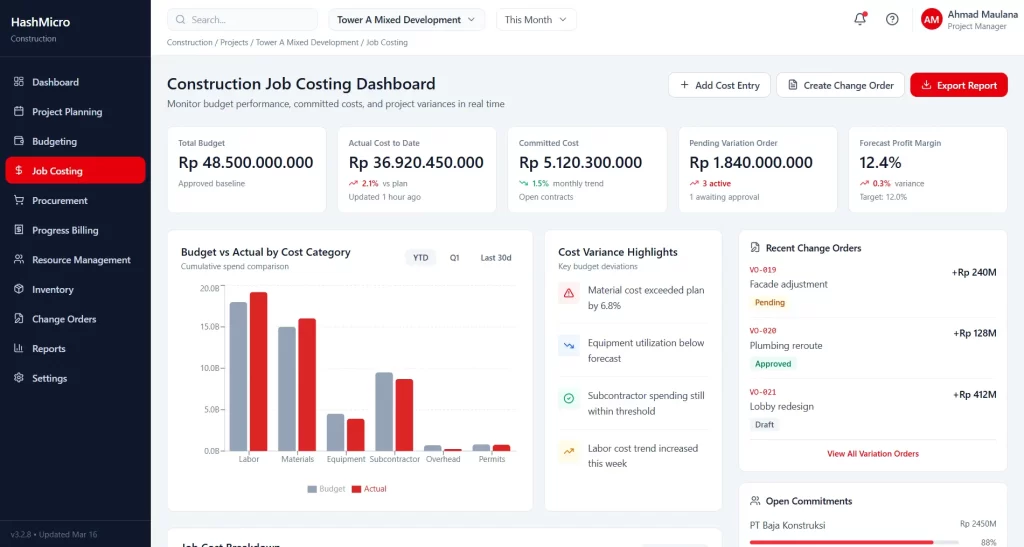The height and width of the screenshot is (547, 1024).
Task: Open the This Month period dropdown
Action: [536, 20]
